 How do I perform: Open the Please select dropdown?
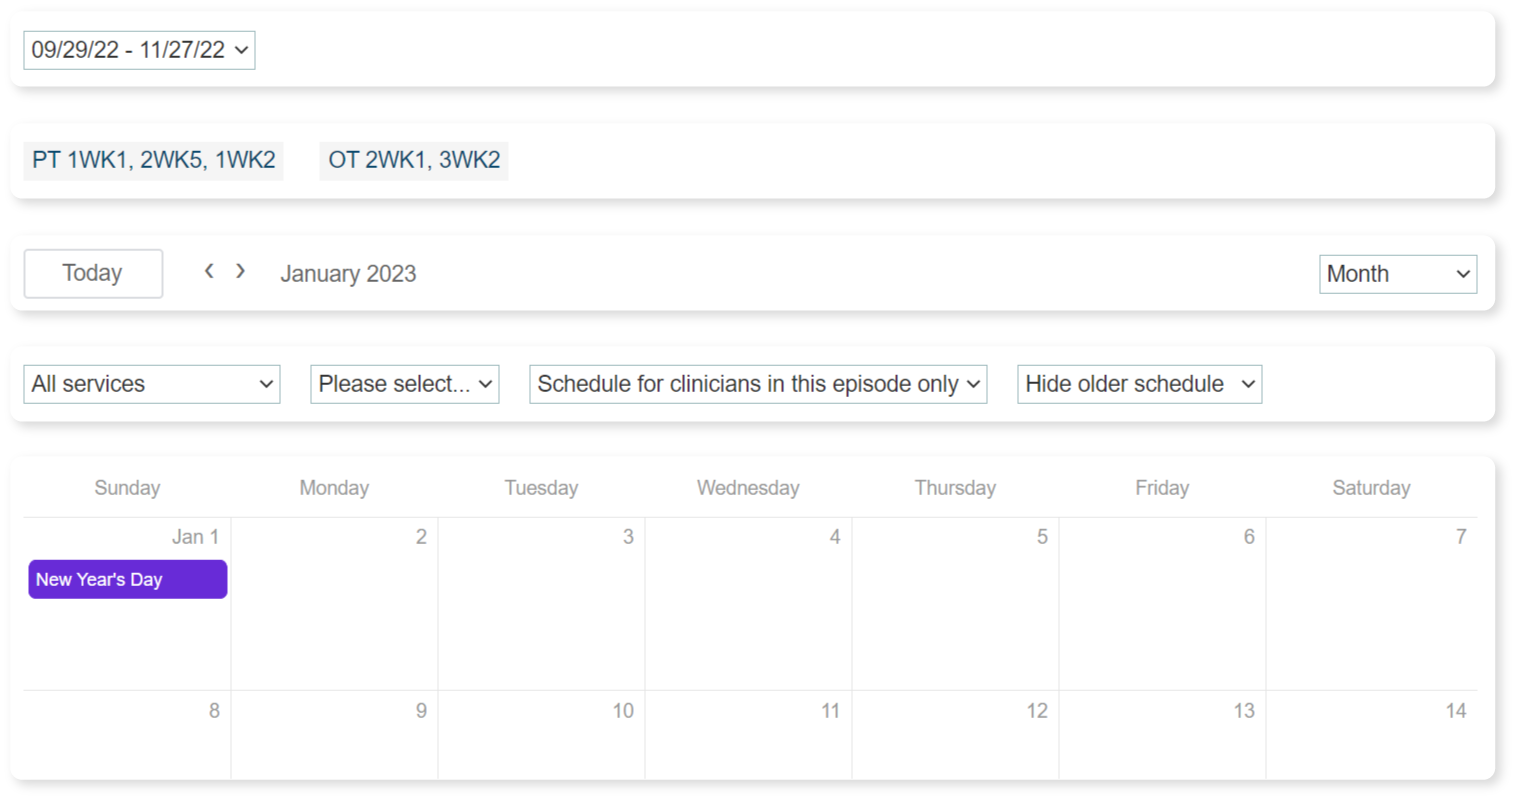(x=404, y=384)
